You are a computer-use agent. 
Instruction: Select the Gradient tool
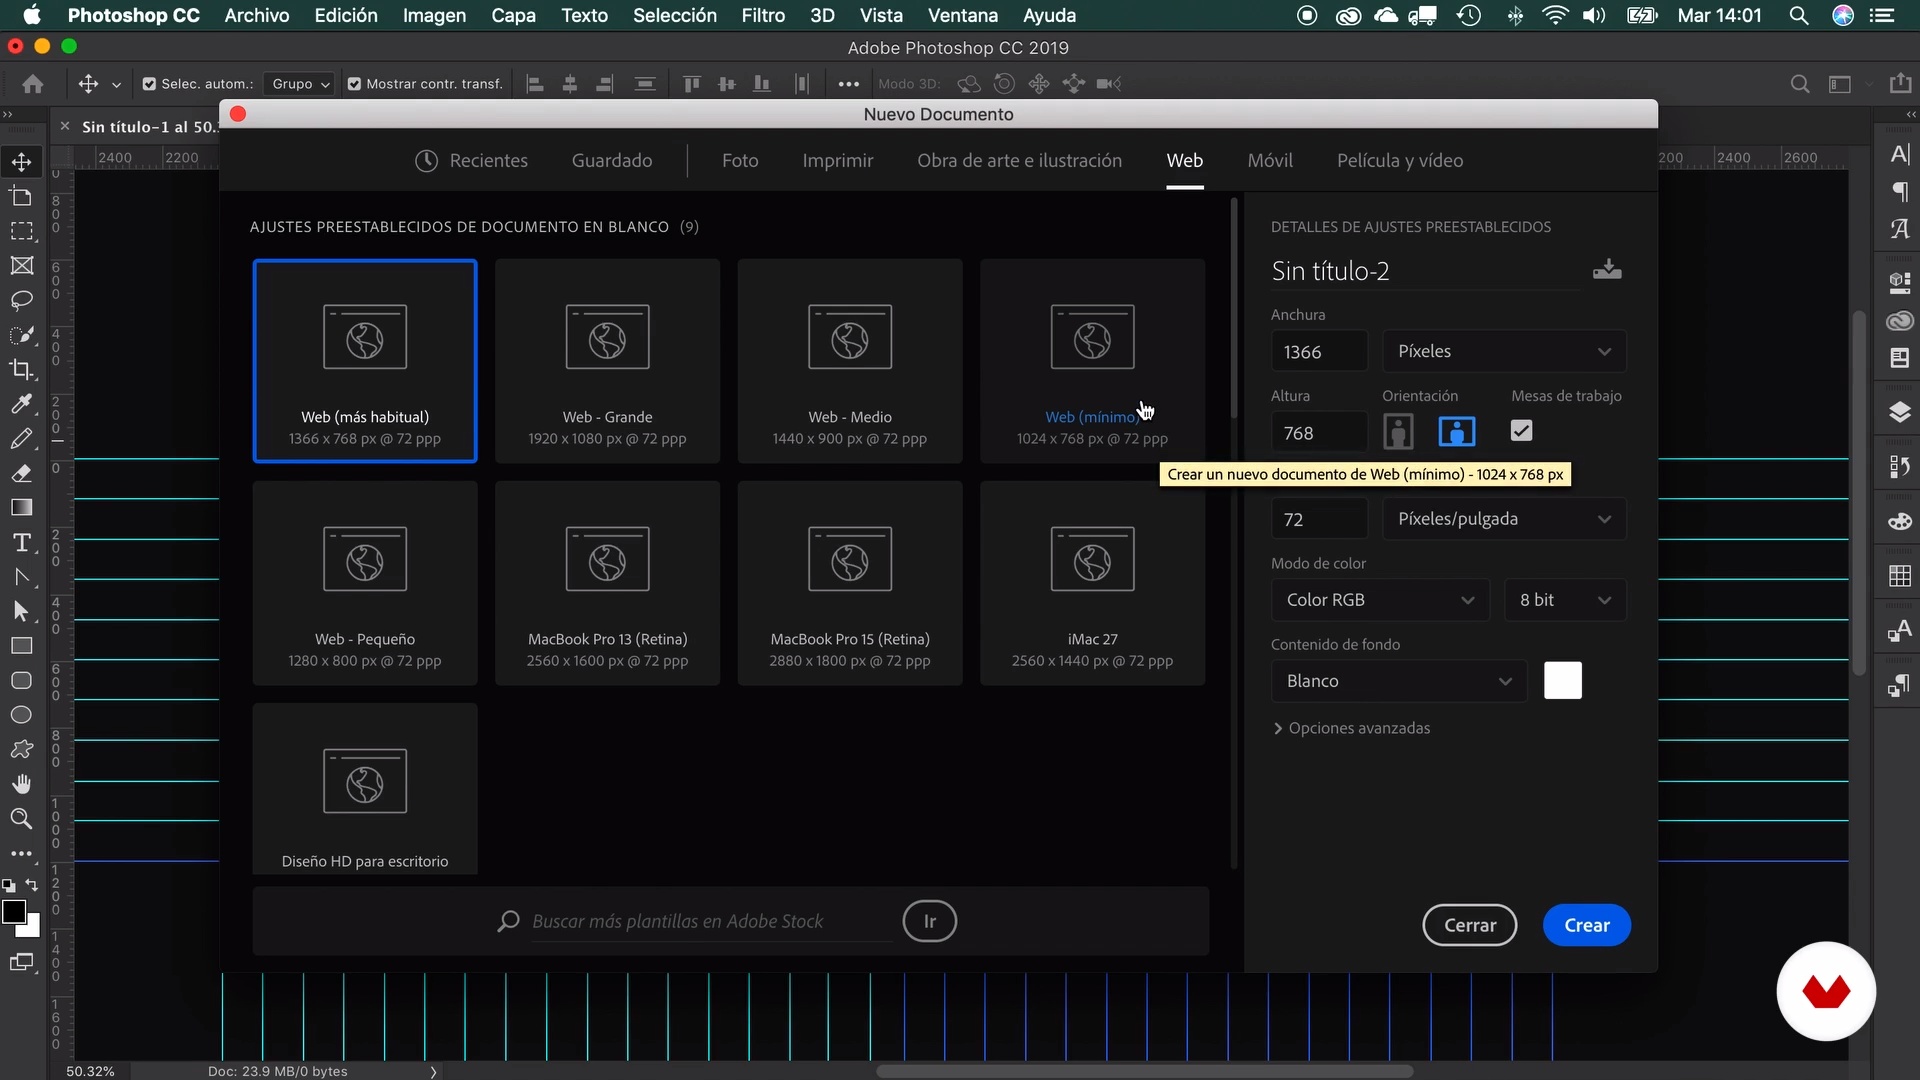[21, 507]
